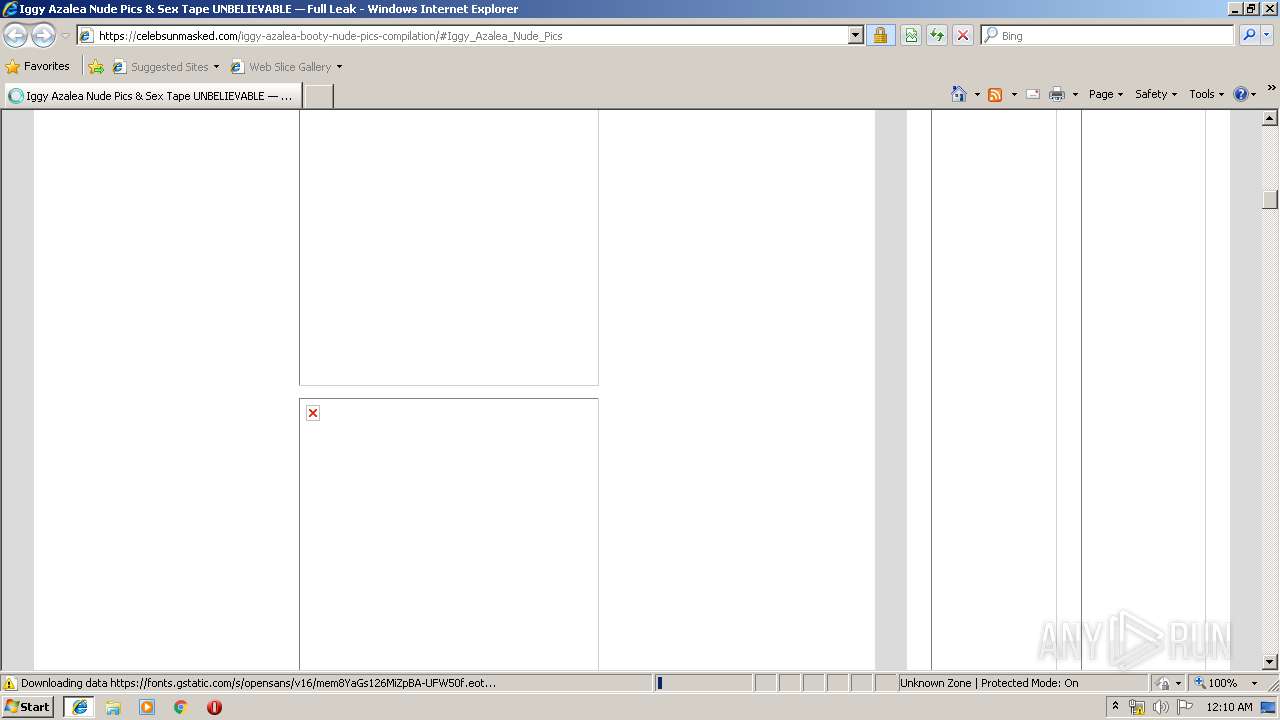Click the Internet Explorer taskbar icon
This screenshot has width=1280, height=720.
80,707
